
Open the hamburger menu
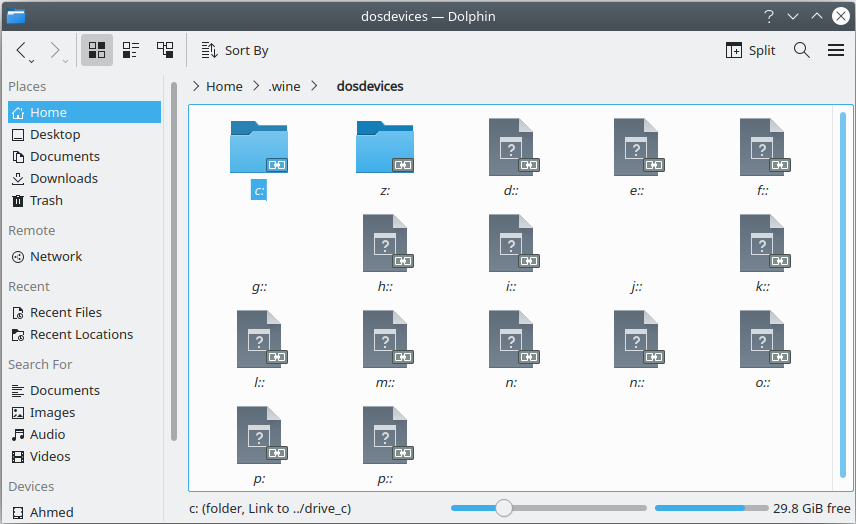[836, 50]
